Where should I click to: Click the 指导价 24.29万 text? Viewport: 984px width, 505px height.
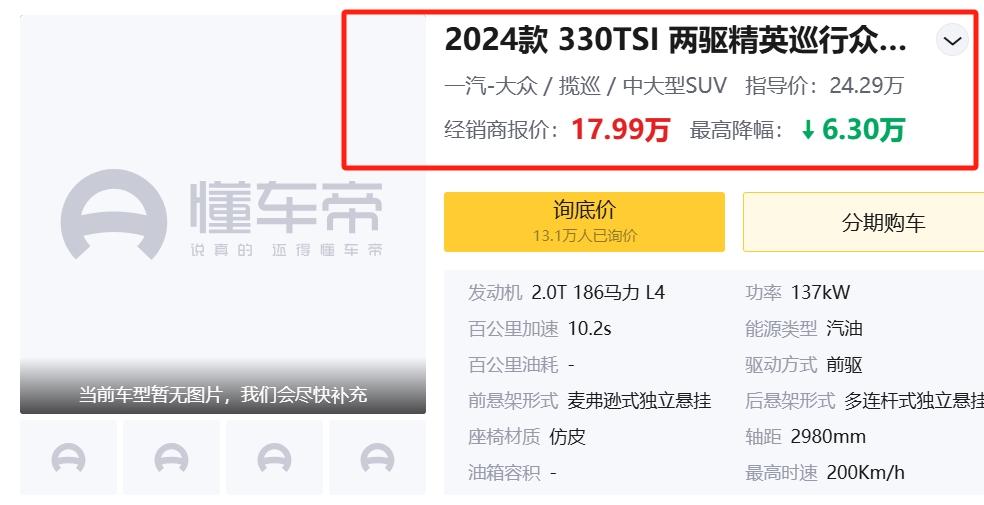pyautogui.click(x=824, y=85)
